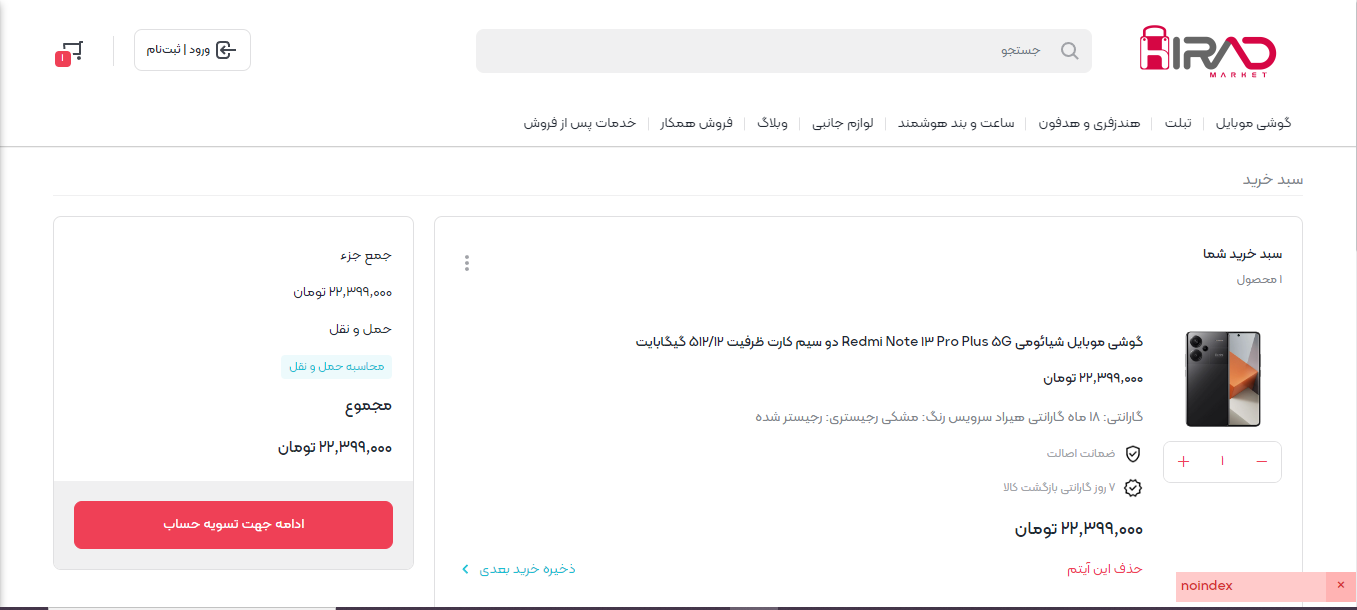This screenshot has width=1357, height=610.
Task: Click the سبد خرید شما heading
Action: [1242, 254]
